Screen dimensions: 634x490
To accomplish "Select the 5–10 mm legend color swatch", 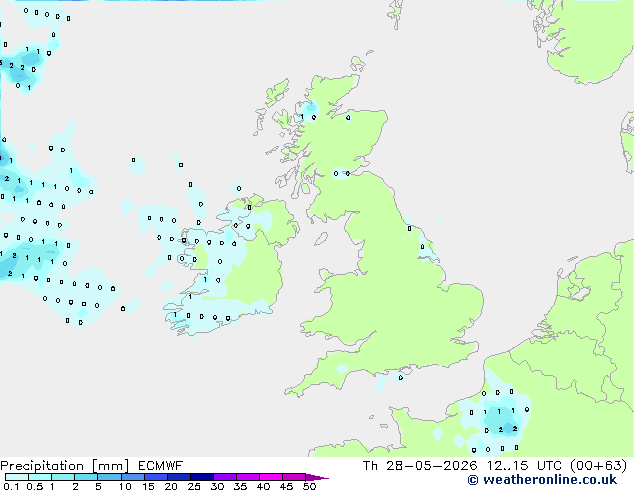I will pos(109,477).
